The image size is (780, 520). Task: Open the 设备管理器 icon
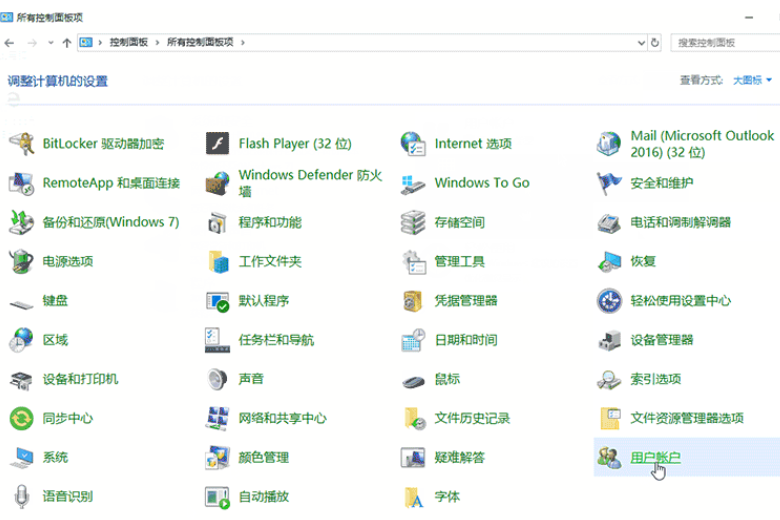609,340
